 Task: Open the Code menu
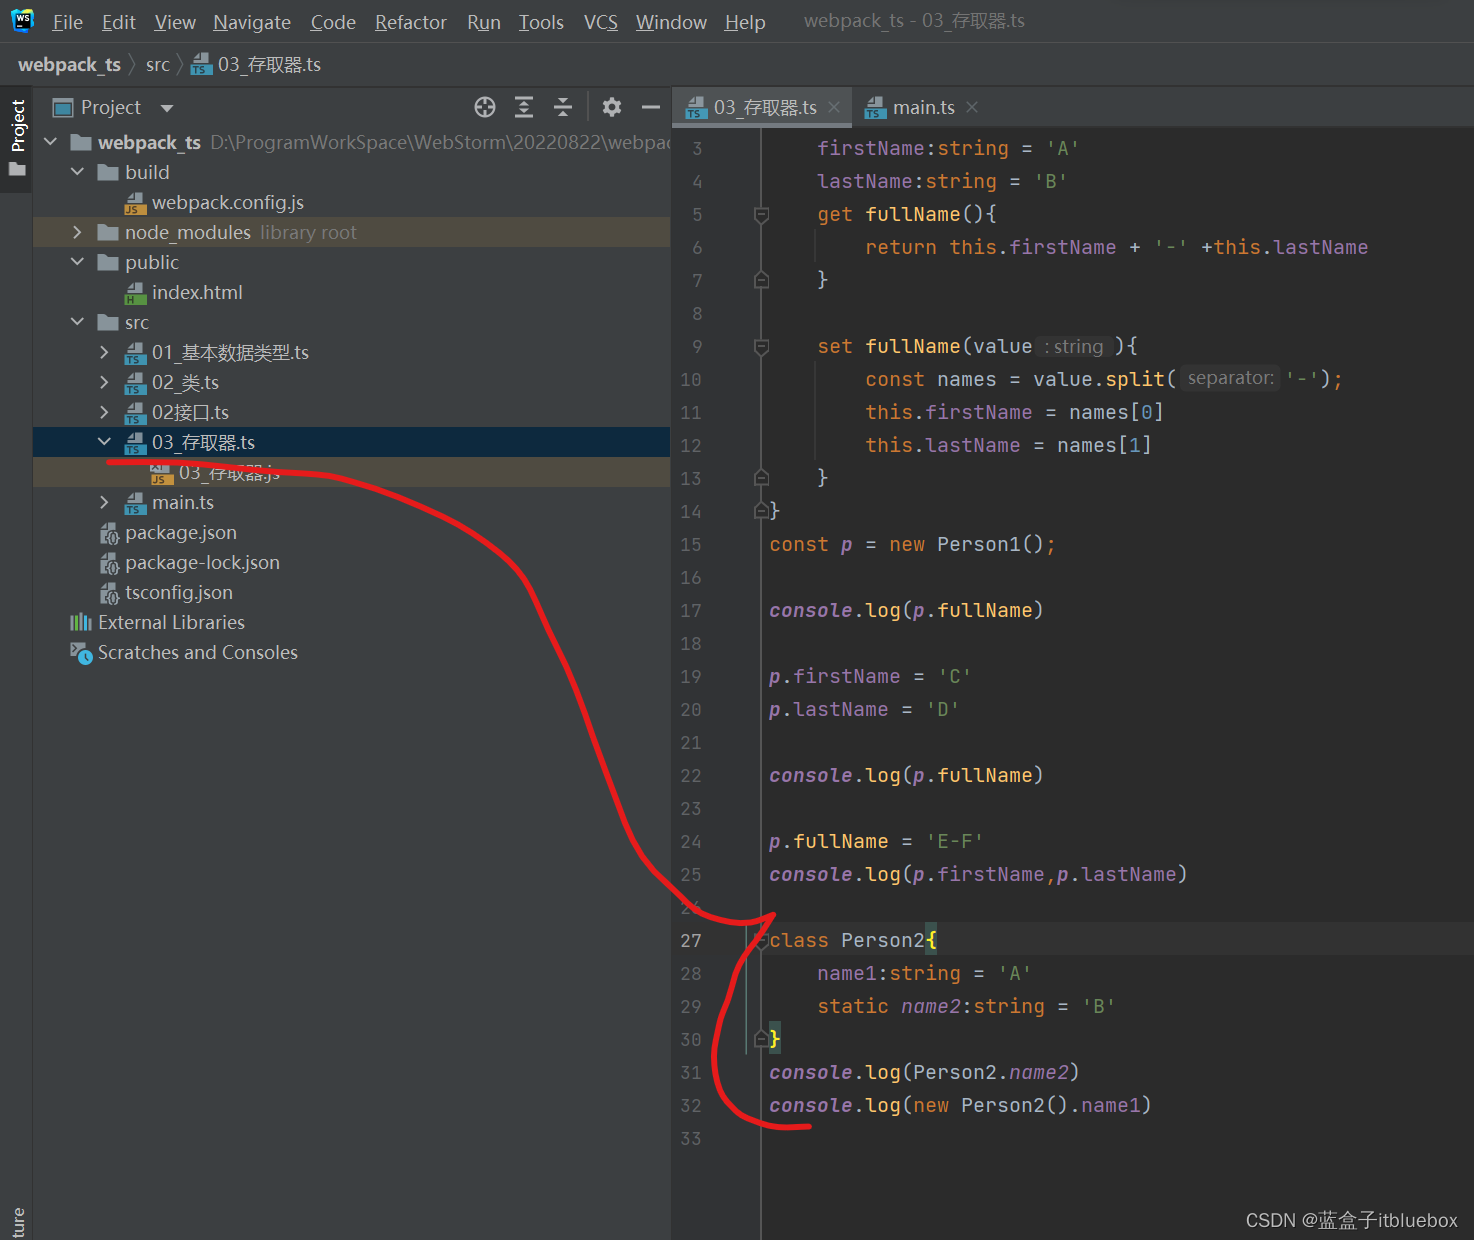point(333,22)
